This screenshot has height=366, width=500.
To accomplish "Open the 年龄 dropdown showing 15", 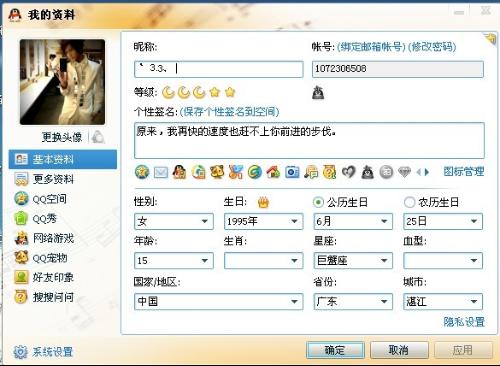I will pyautogui.click(x=174, y=261).
